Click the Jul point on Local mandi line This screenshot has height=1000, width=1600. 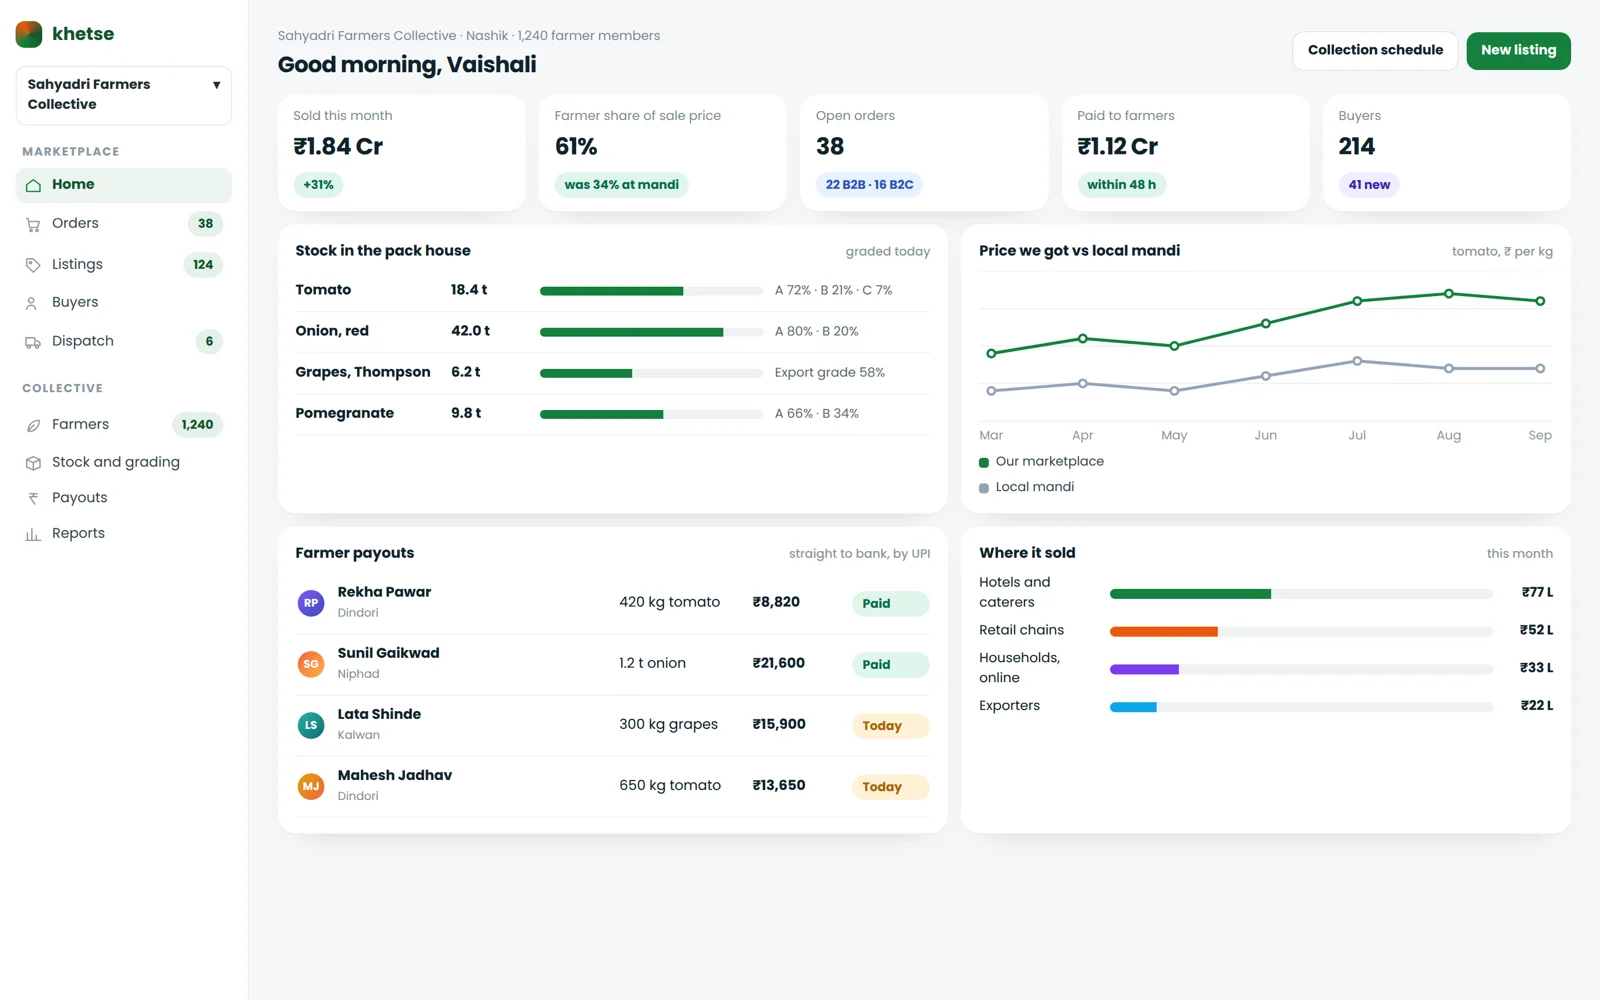click(x=1357, y=361)
